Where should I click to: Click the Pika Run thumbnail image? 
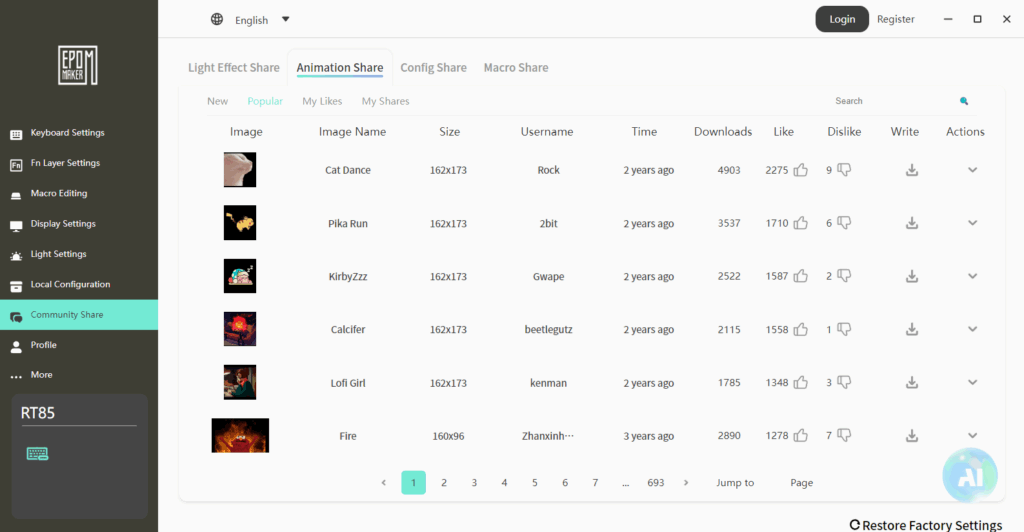240,223
